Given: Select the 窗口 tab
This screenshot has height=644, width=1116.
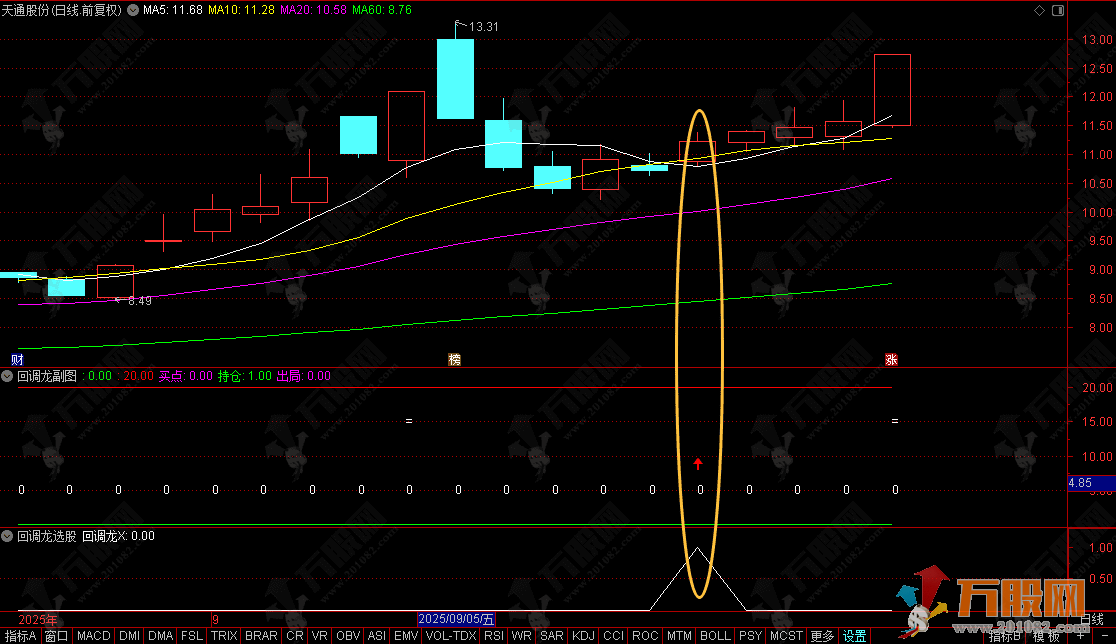Looking at the screenshot, I should 56,635.
